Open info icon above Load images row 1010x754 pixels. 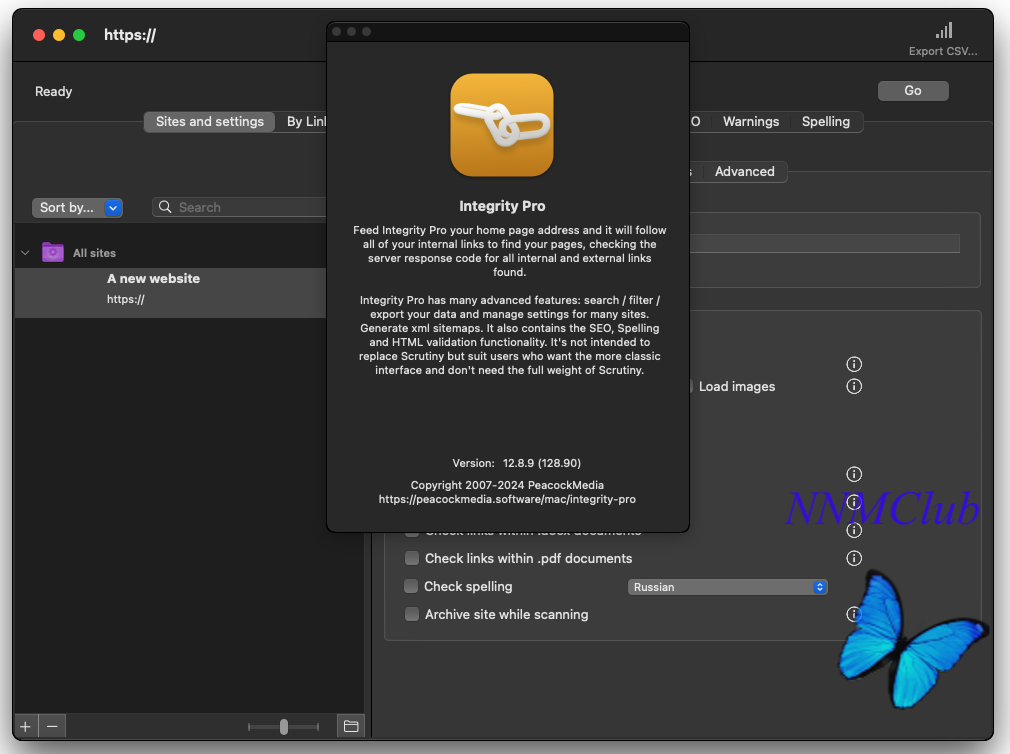tap(853, 364)
